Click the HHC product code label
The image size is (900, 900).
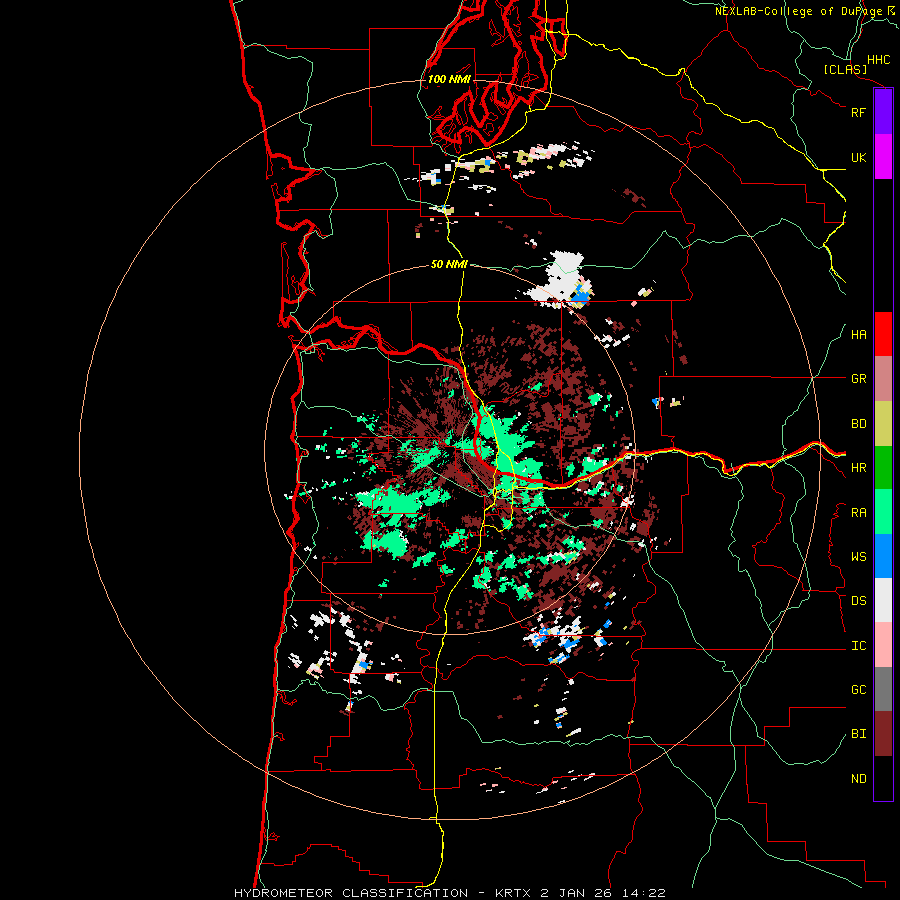tap(879, 60)
